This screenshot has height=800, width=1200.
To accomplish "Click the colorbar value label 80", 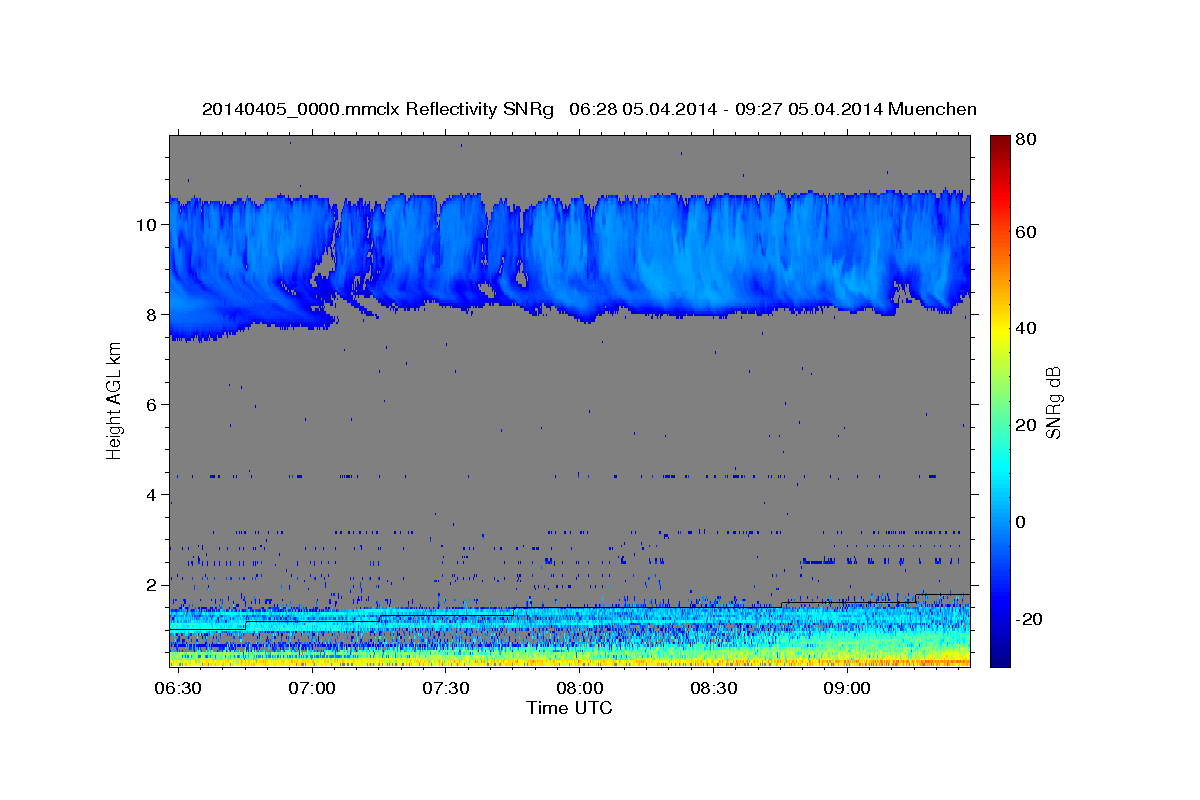I will point(1025,140).
